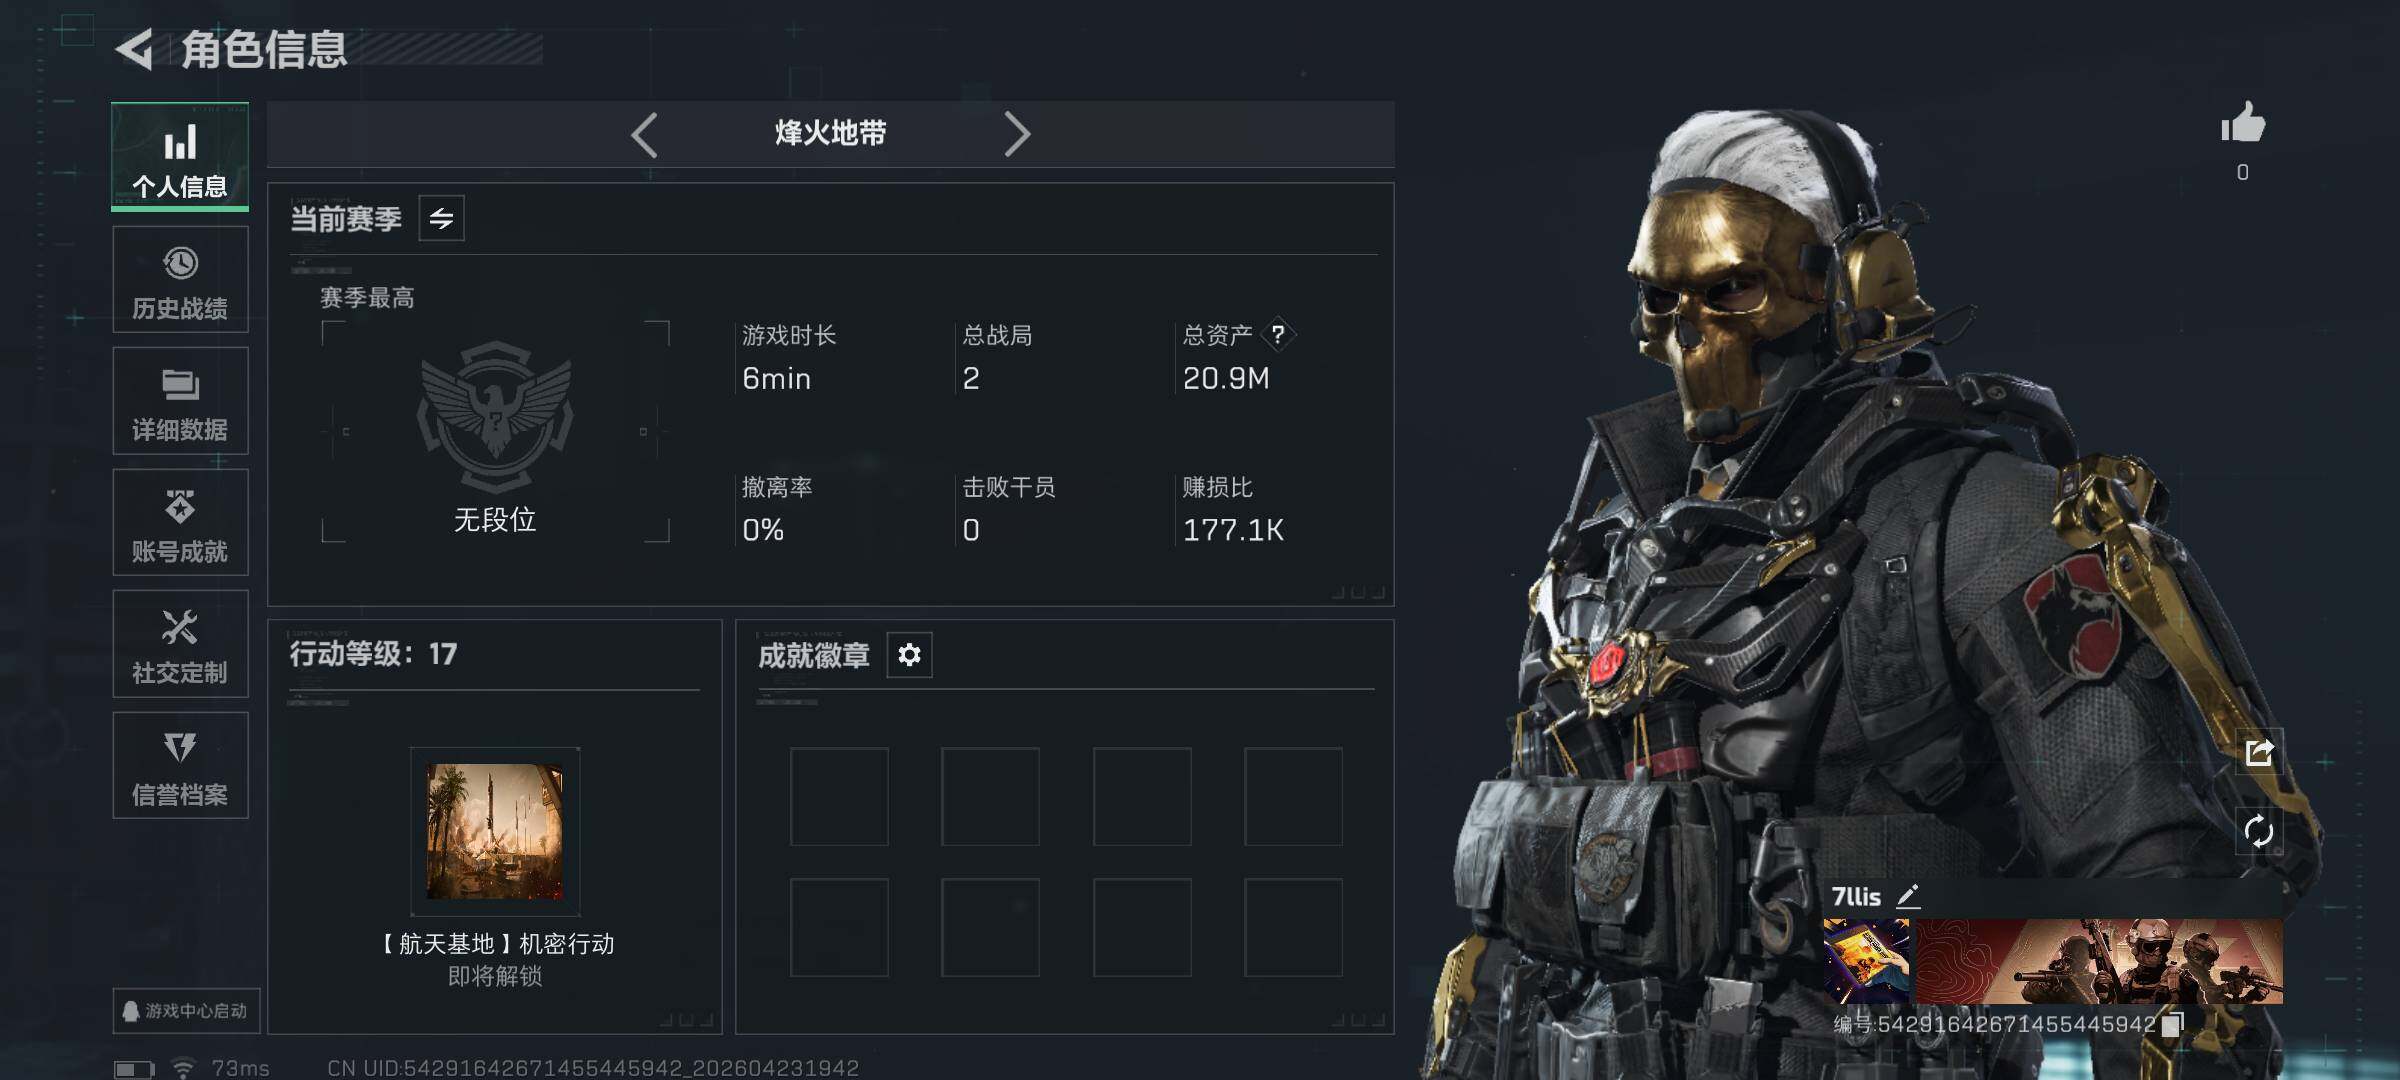Viewport: 2400px width, 1080px height.
Task: Click the 游戏中心启动 button
Action: tap(186, 1011)
